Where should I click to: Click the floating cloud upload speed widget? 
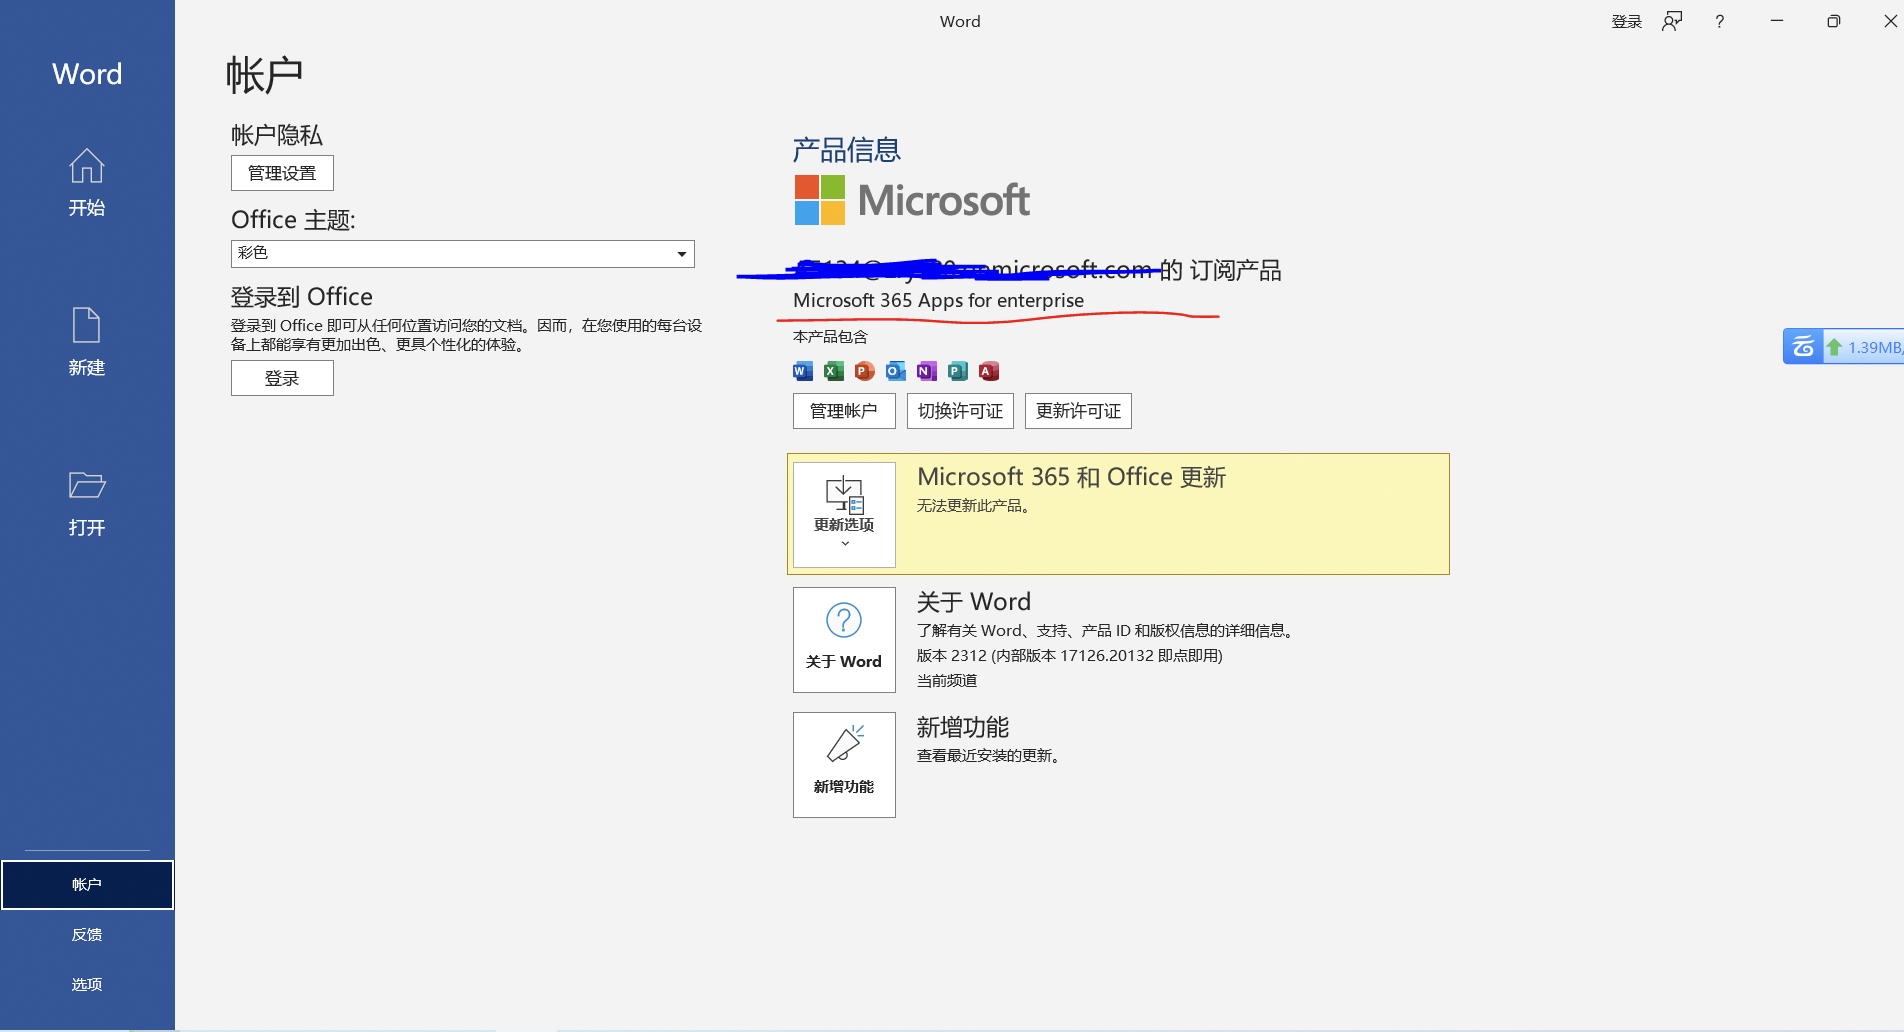1842,347
